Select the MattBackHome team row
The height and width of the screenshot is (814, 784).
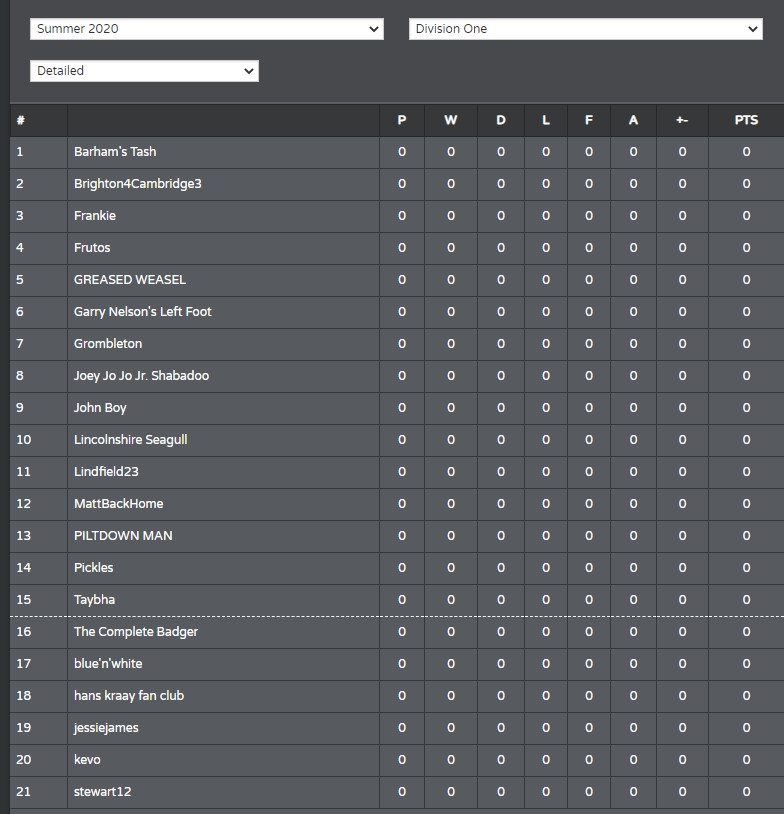(397, 504)
